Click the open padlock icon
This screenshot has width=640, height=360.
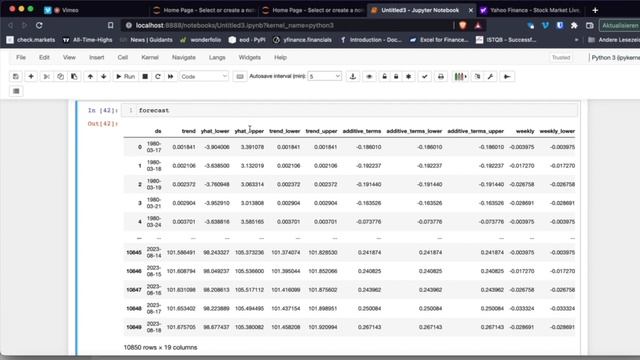pyautogui.click(x=384, y=76)
